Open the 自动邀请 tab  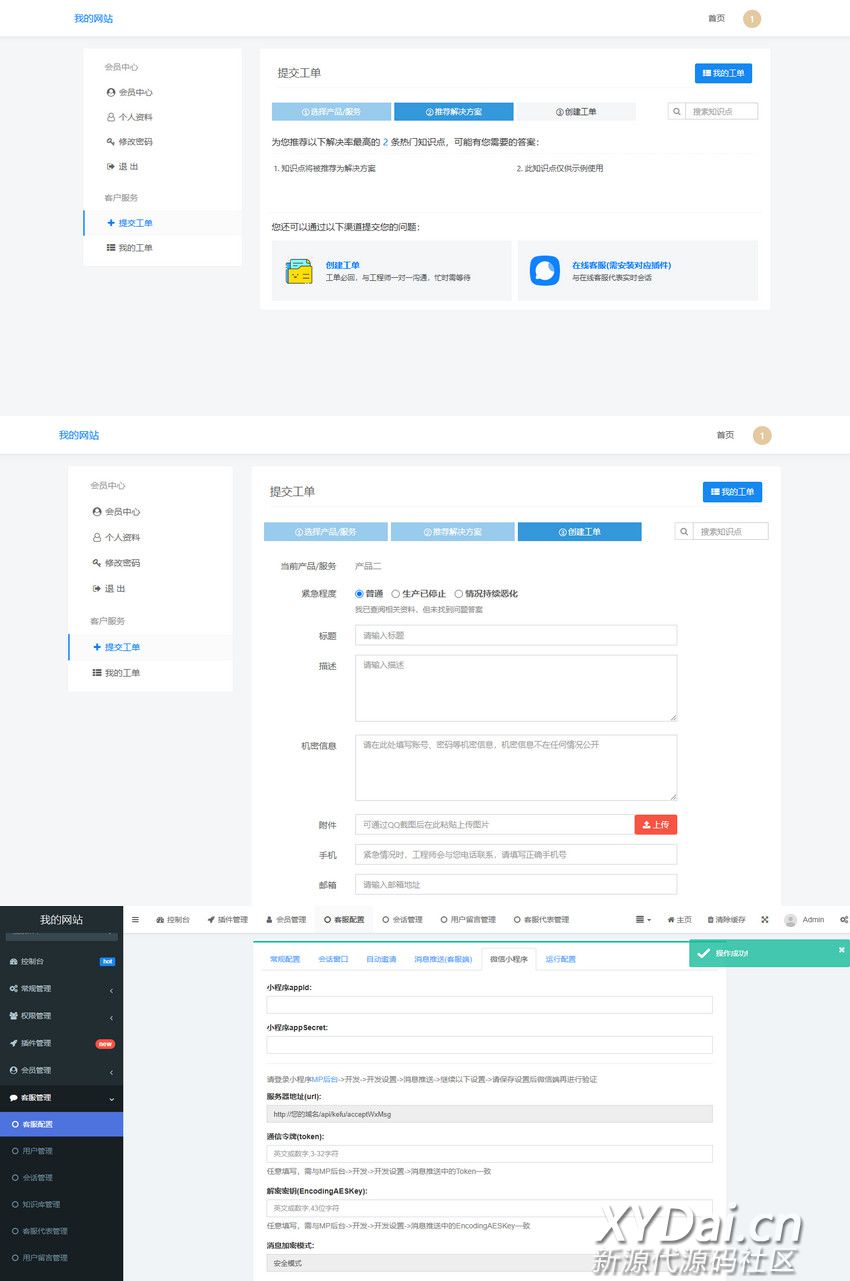(381, 959)
